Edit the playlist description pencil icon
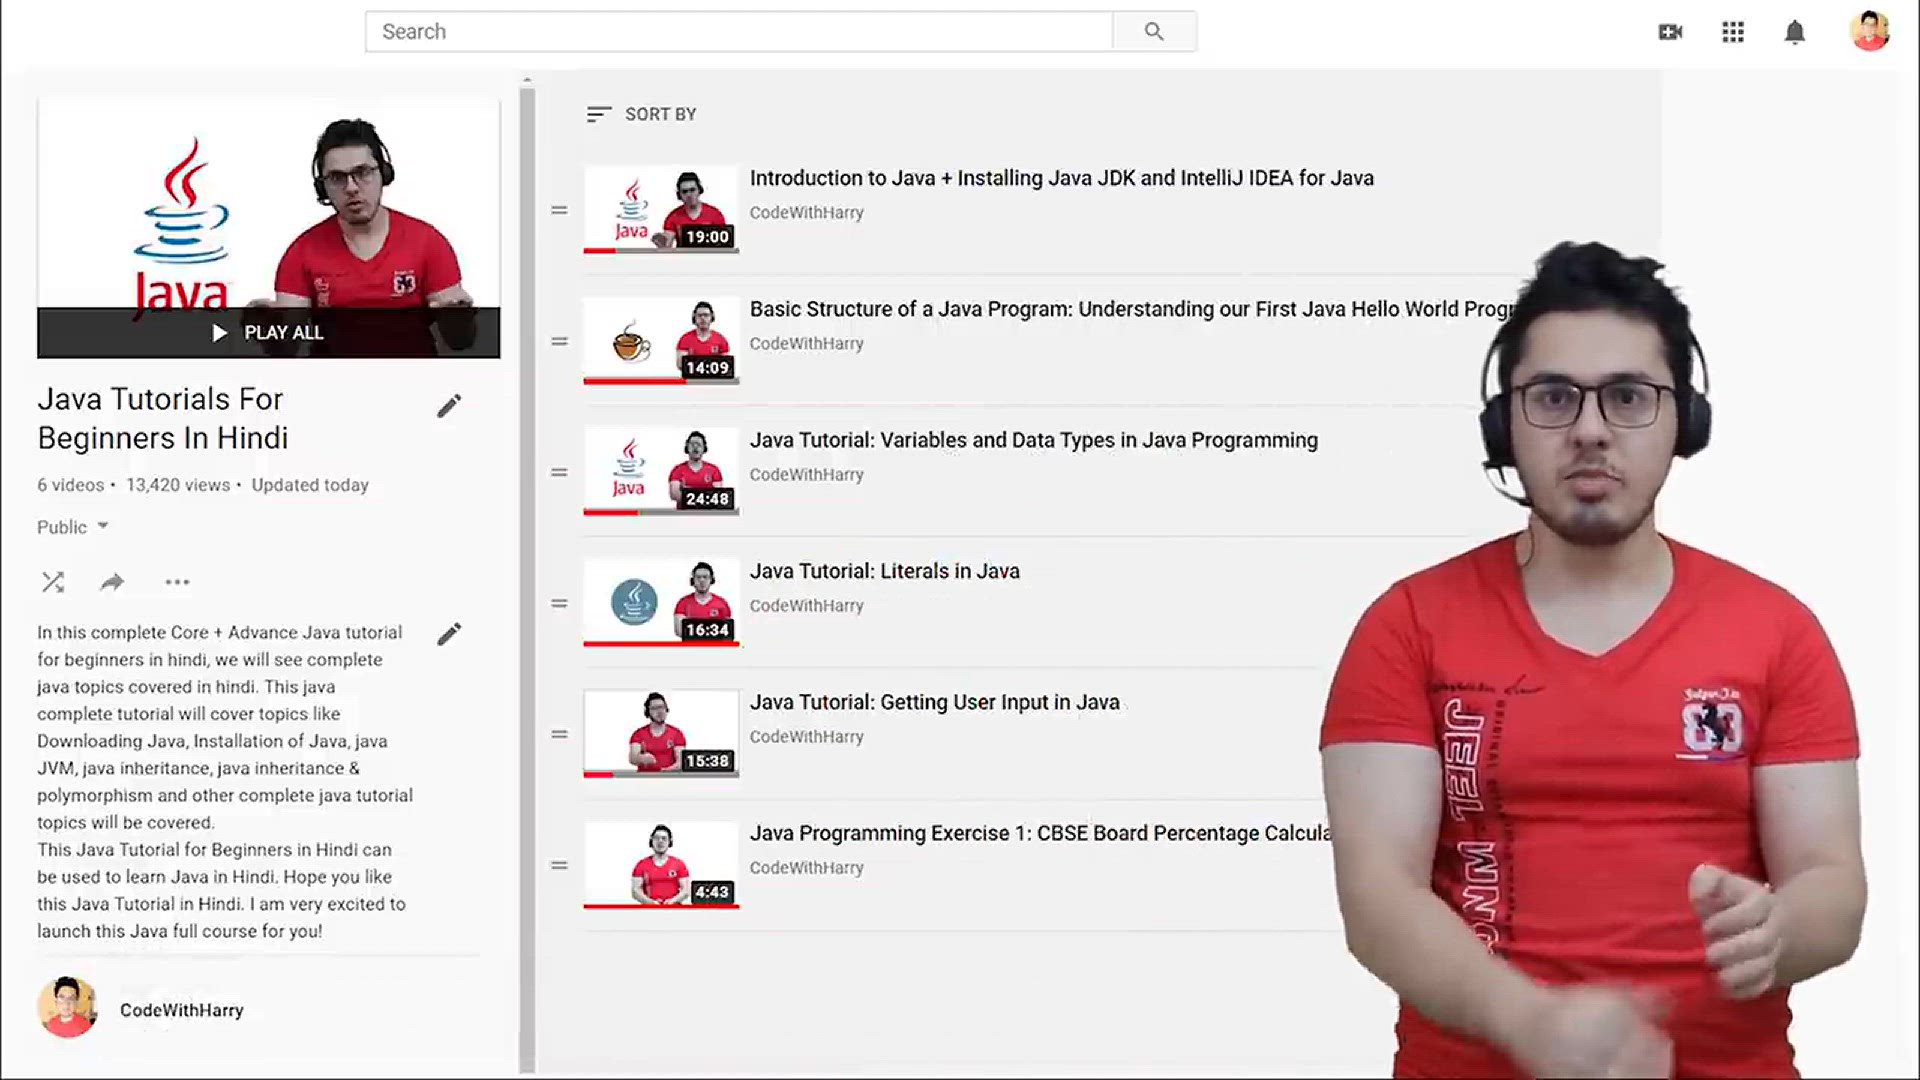Screen dimensions: 1920x1080 pos(449,634)
